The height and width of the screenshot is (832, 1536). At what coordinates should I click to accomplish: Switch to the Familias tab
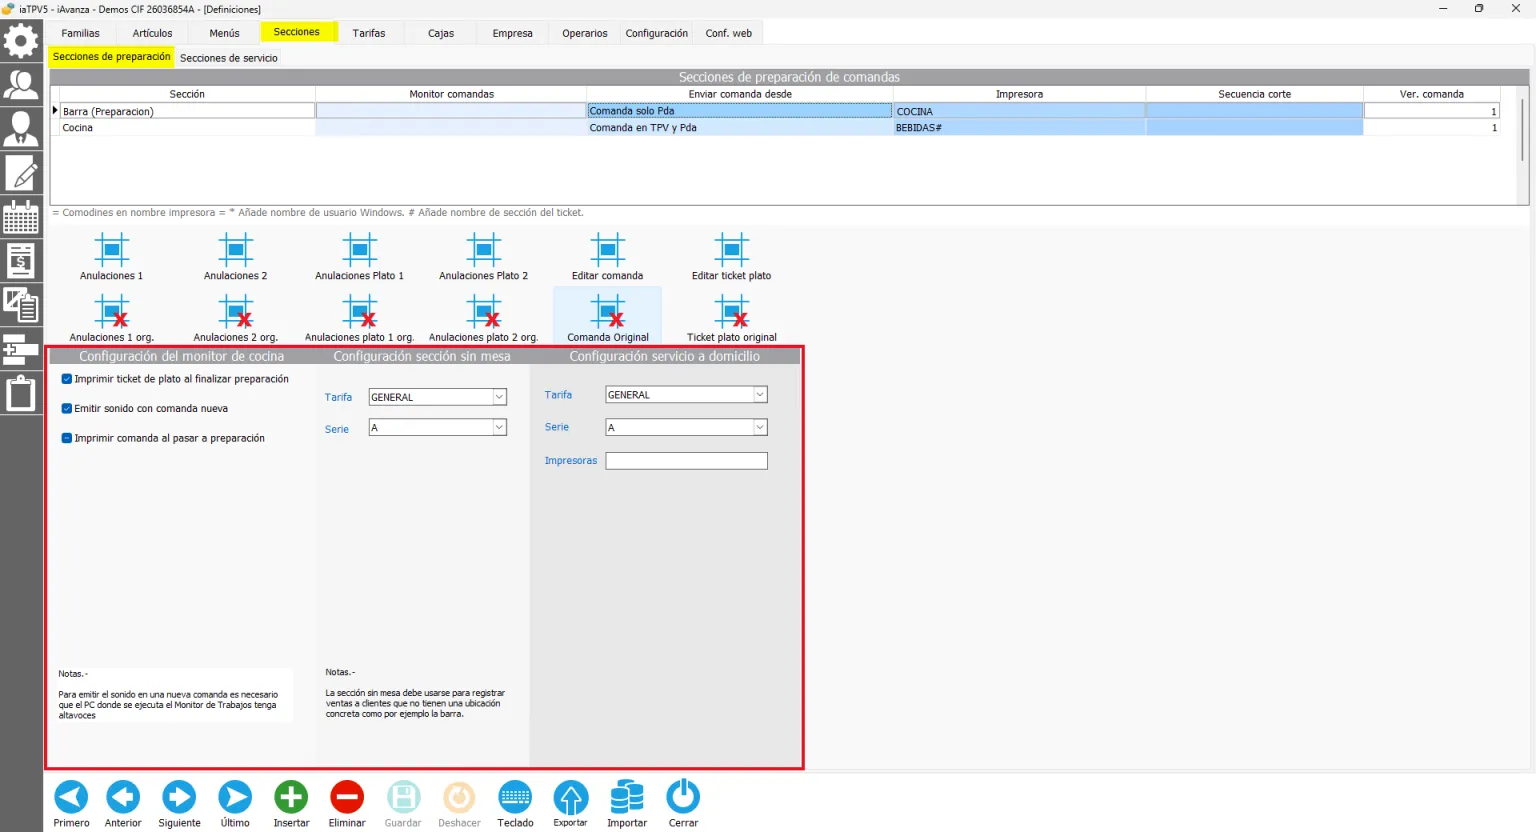[x=81, y=33]
